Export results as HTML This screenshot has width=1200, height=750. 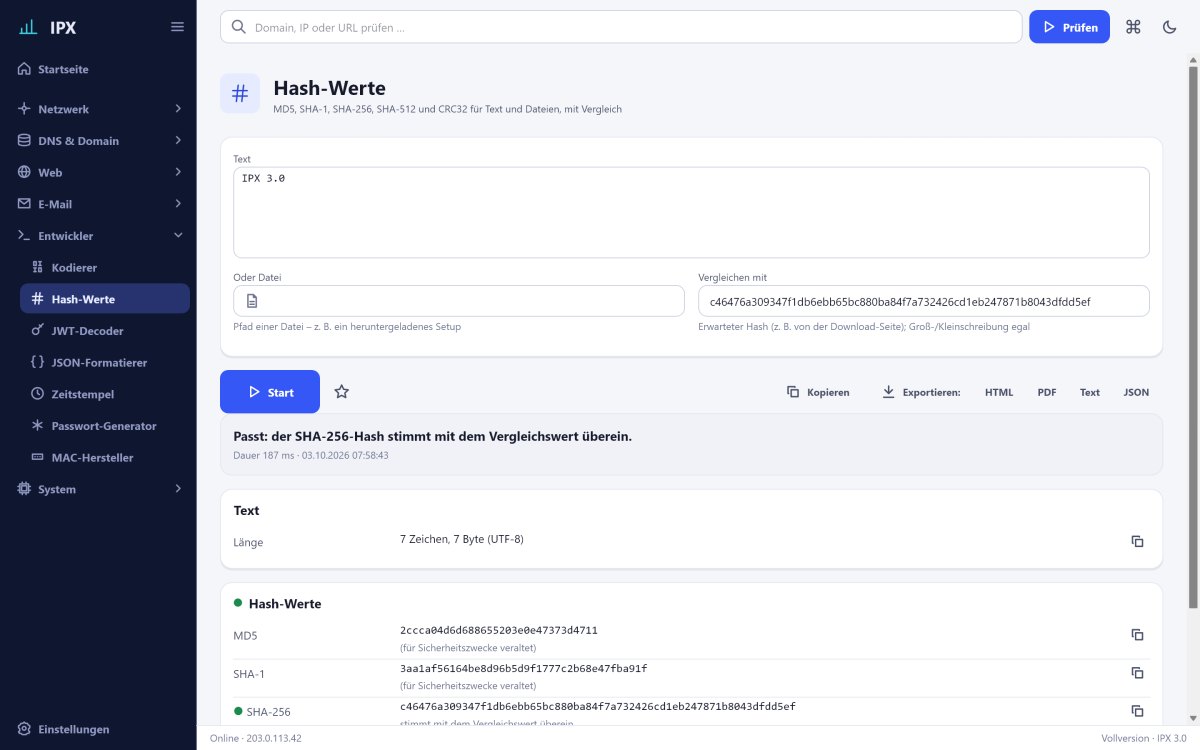999,392
